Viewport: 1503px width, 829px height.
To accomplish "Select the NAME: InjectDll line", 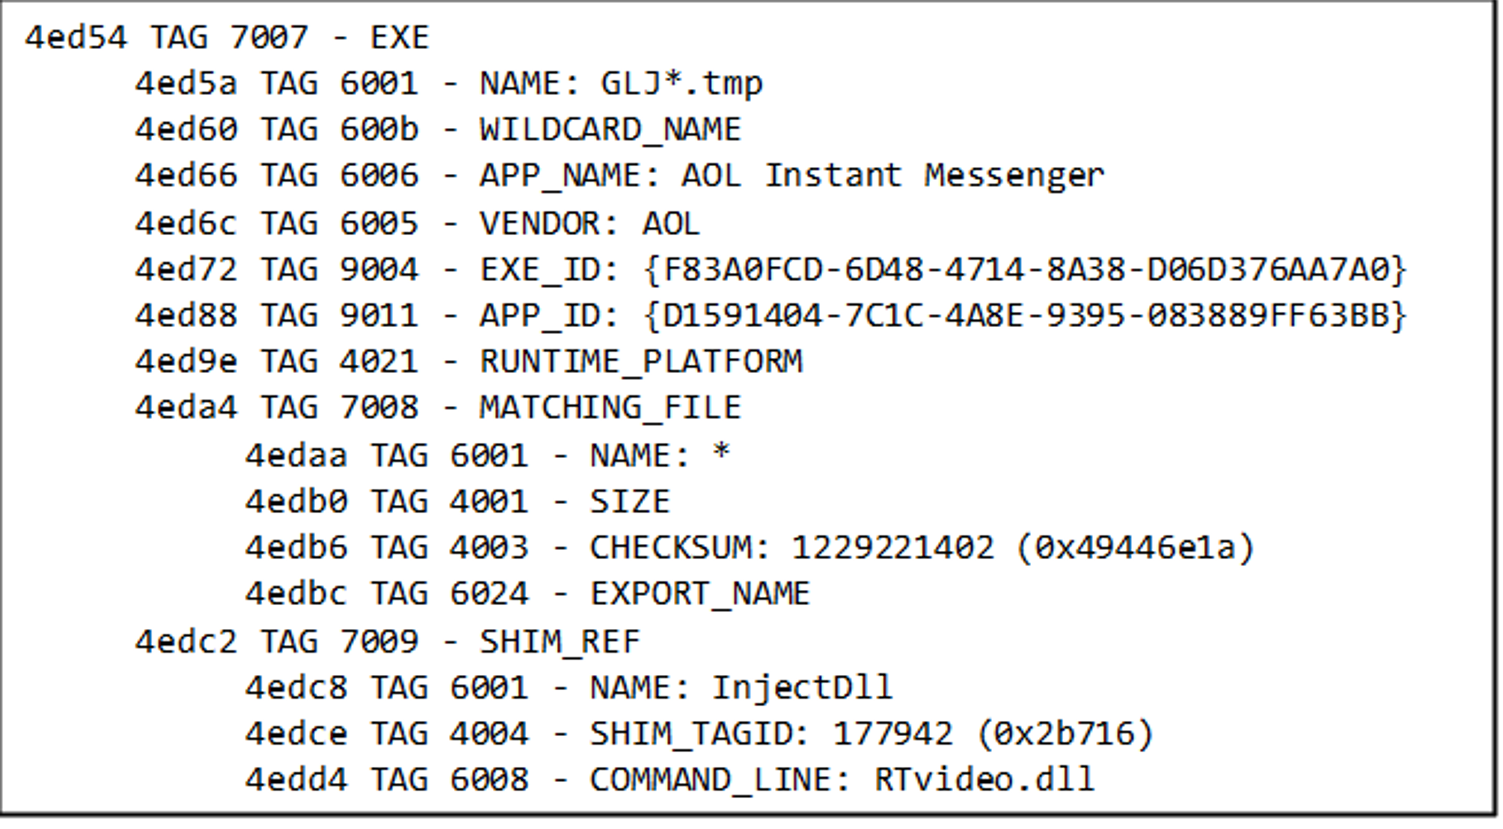I will click(569, 688).
